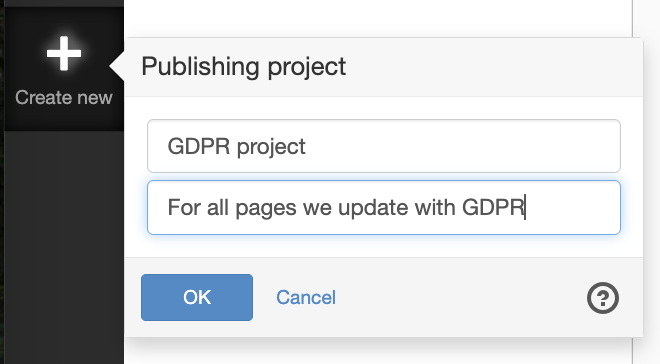The width and height of the screenshot is (660, 364).
Task: Click the word 'pages' in the description field
Action: pyautogui.click(x=266, y=209)
